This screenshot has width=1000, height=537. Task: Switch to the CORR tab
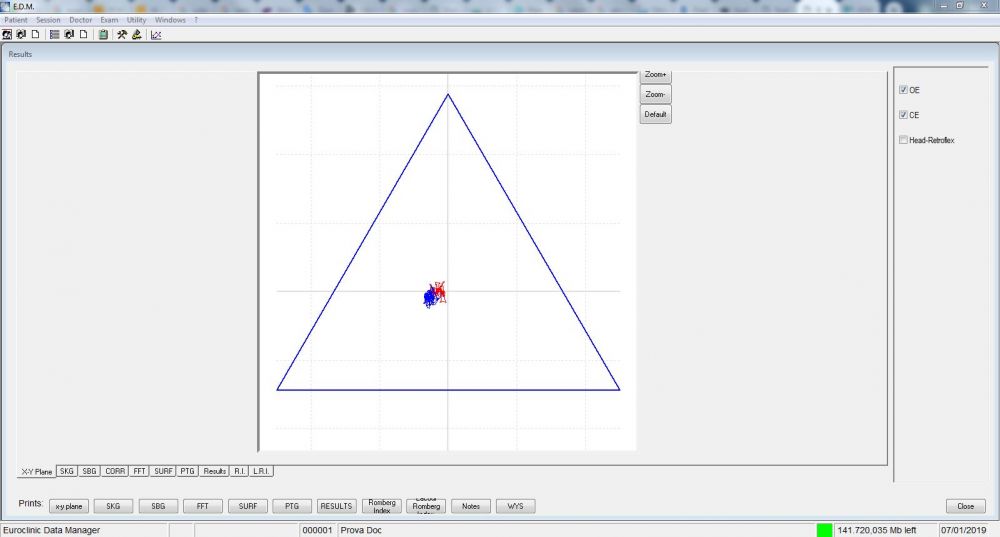(x=115, y=470)
